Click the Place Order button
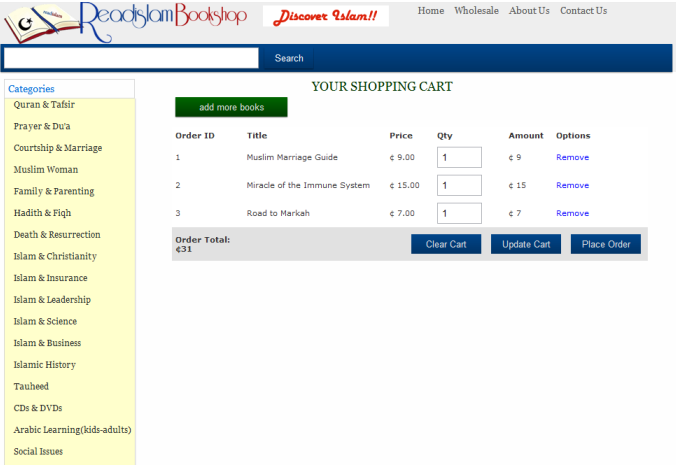This screenshot has height=467, width=676. click(606, 244)
